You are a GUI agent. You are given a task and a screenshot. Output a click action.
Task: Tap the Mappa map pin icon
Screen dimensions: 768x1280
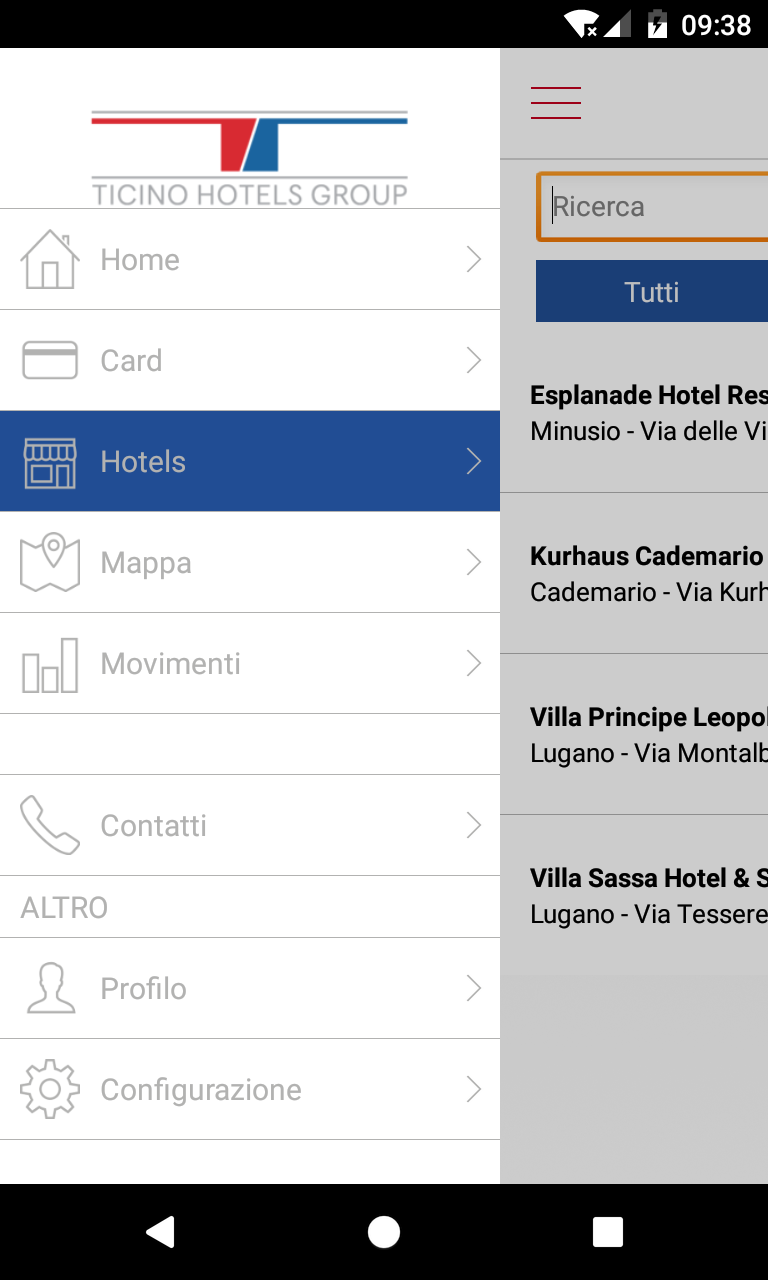[x=50, y=562]
